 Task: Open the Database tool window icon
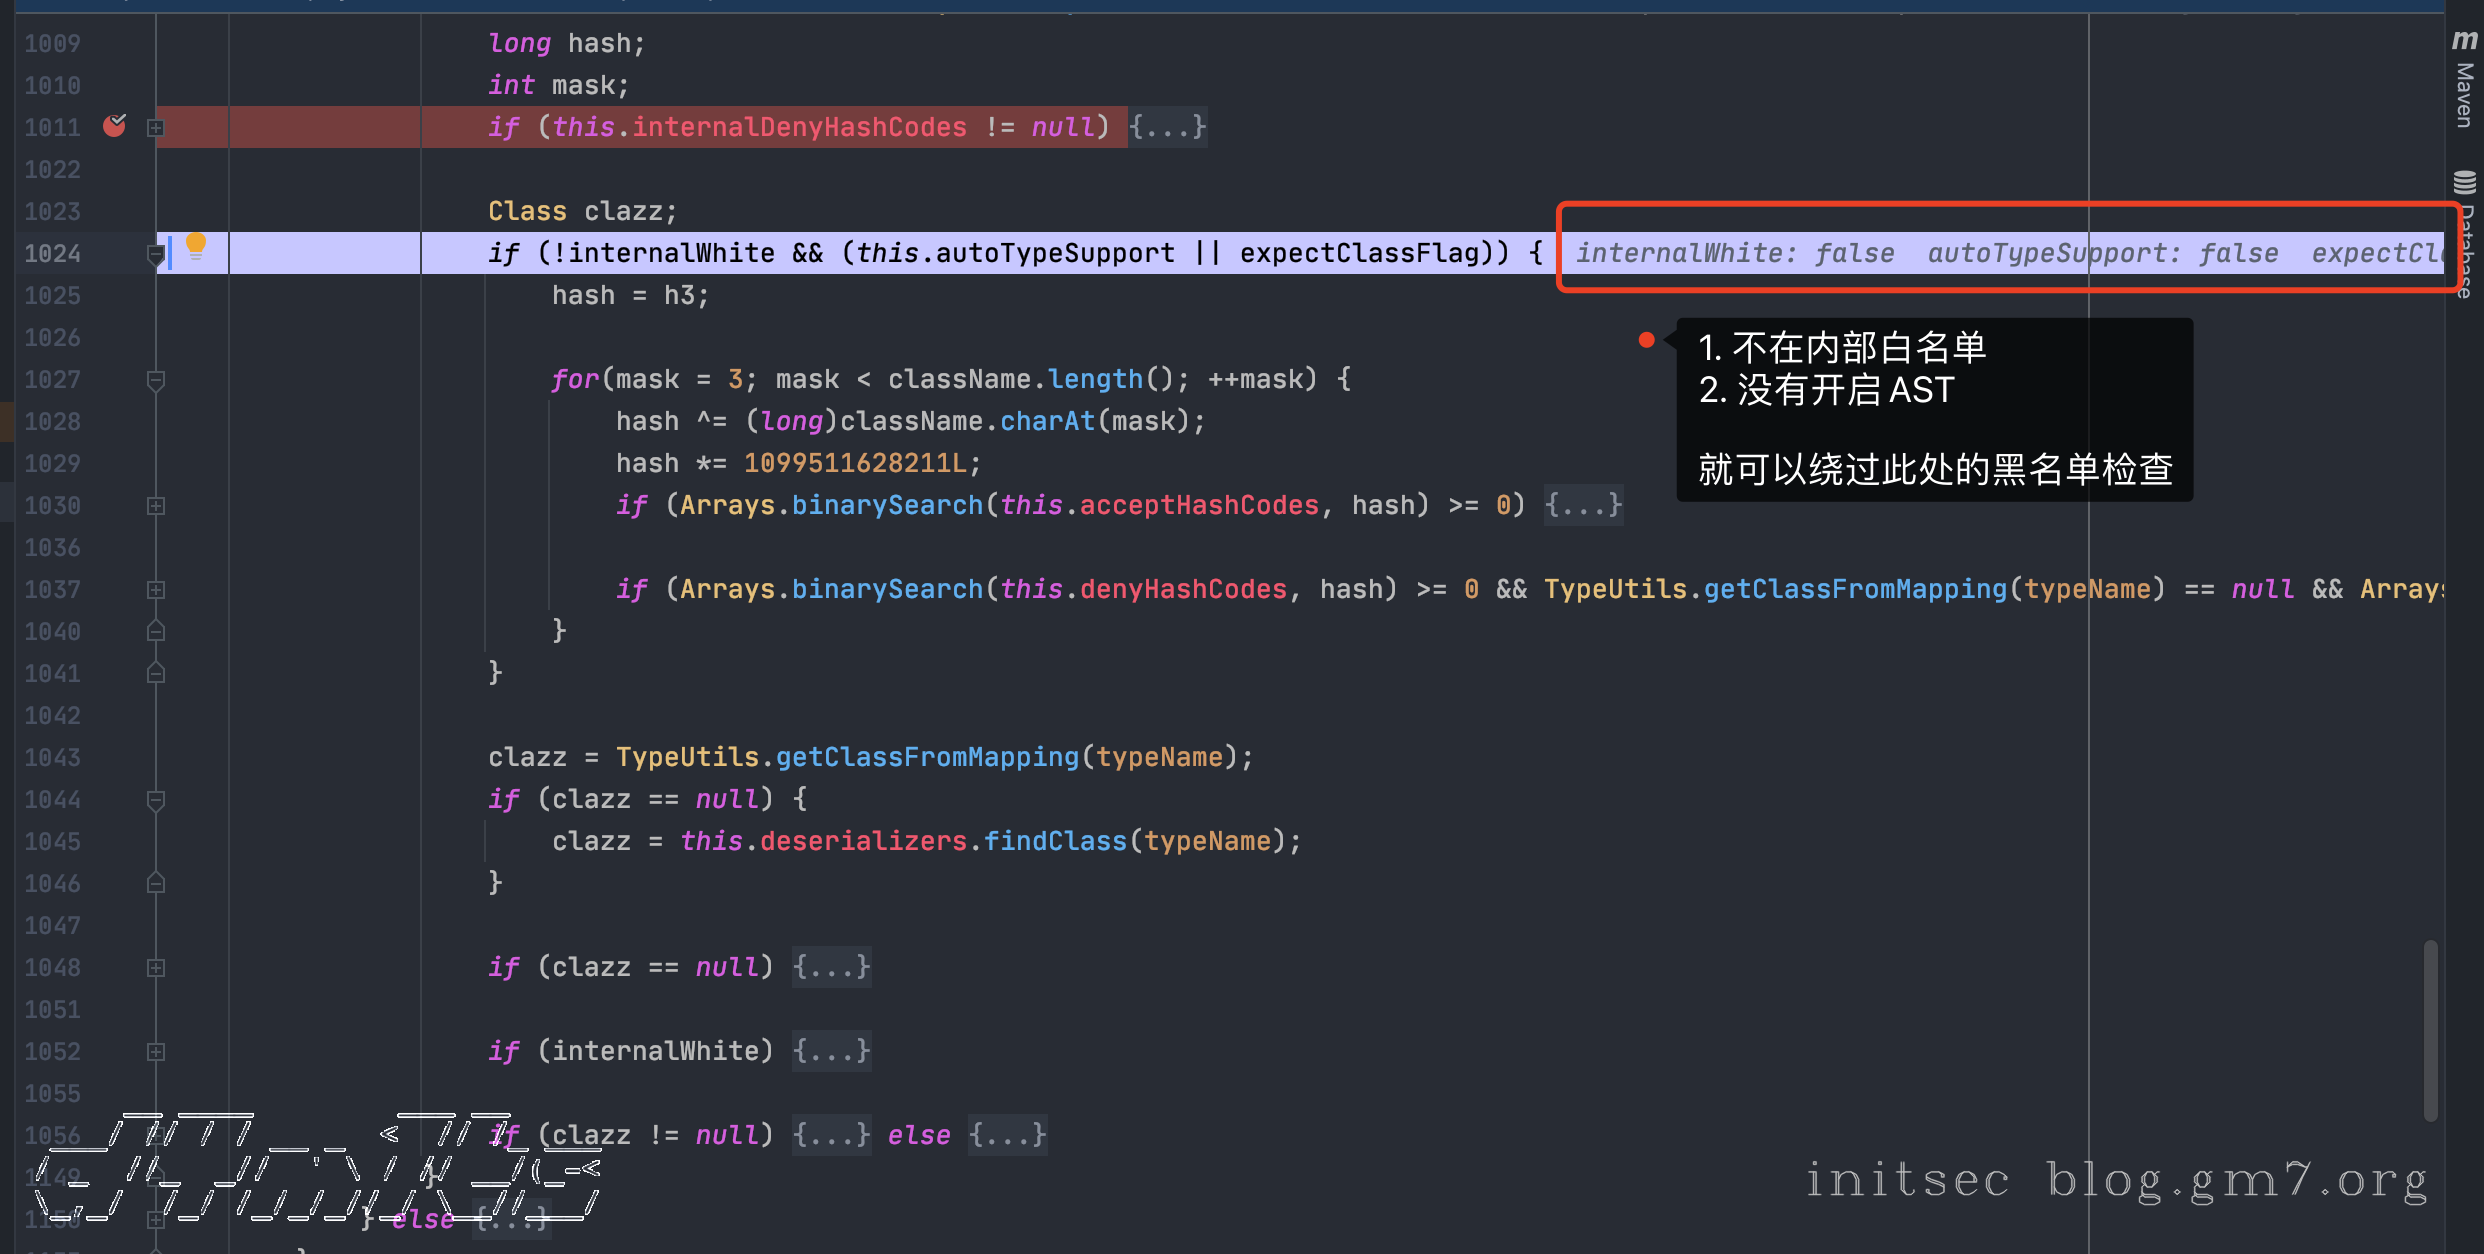(2464, 182)
